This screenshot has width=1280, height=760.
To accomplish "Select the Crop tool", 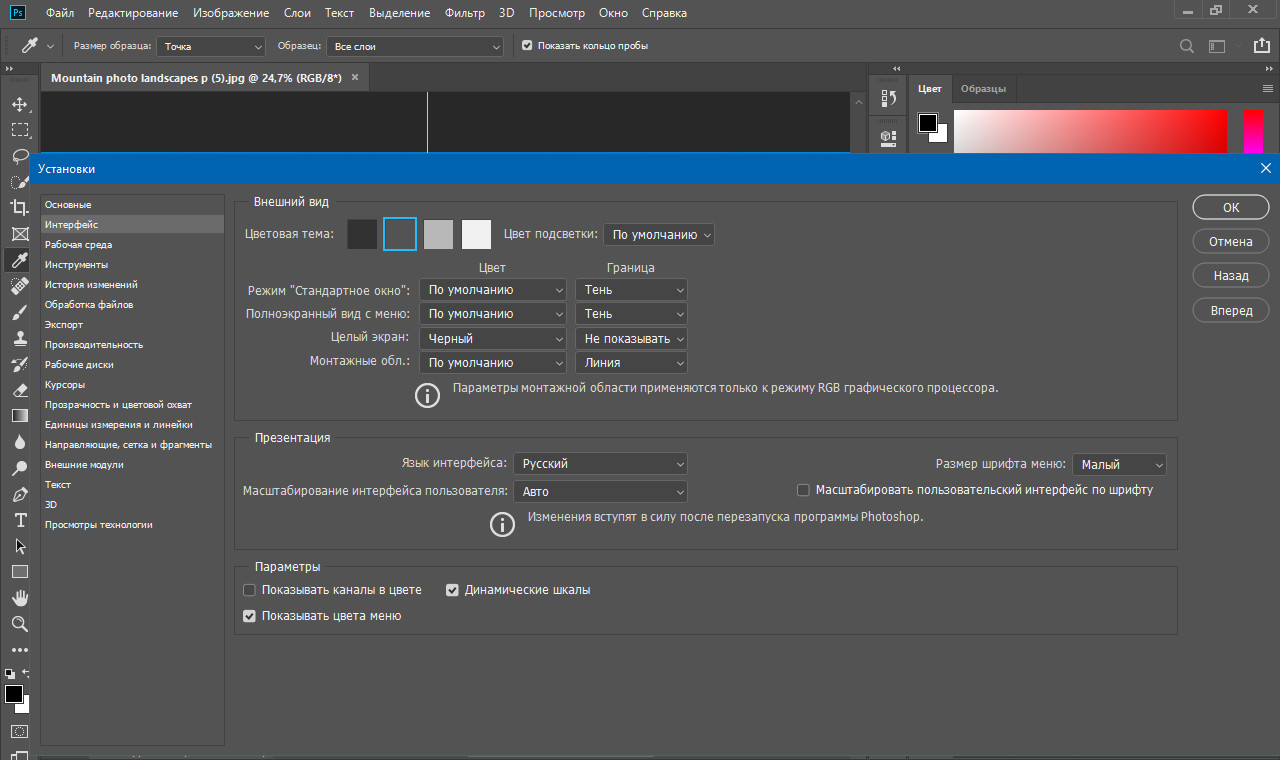I will [19, 208].
